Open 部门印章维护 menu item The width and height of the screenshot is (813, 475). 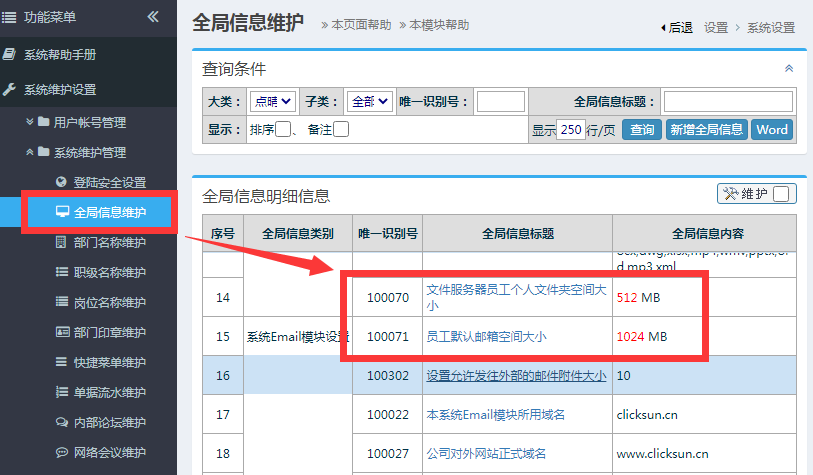[110, 332]
